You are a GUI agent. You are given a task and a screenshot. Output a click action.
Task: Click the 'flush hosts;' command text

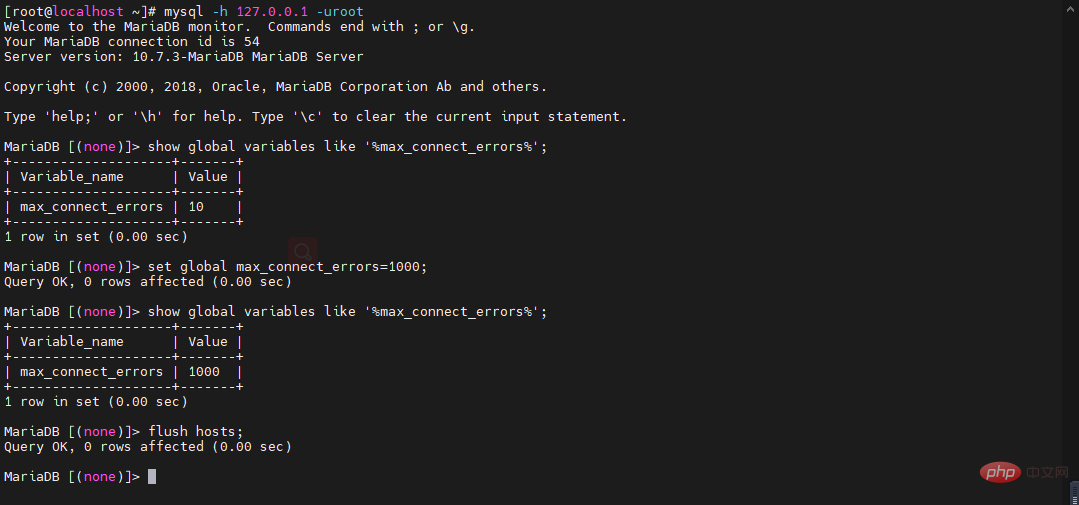pos(196,431)
